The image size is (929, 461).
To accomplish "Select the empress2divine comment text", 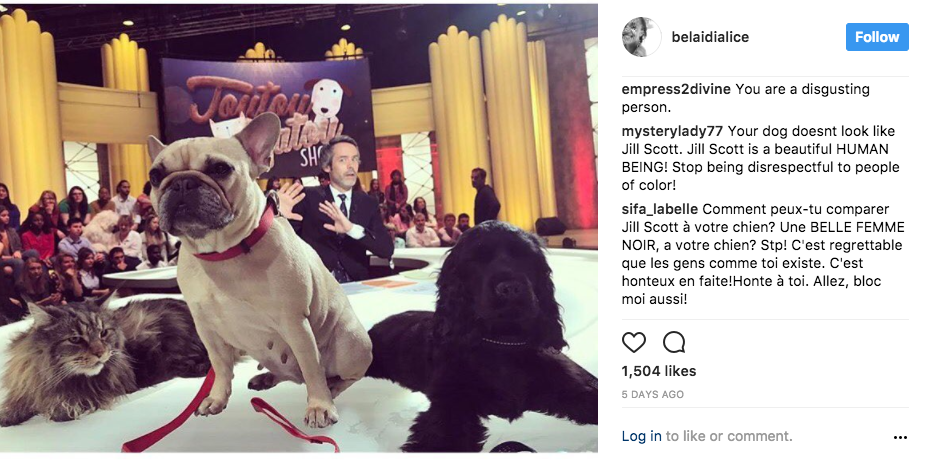I will tap(737, 98).
